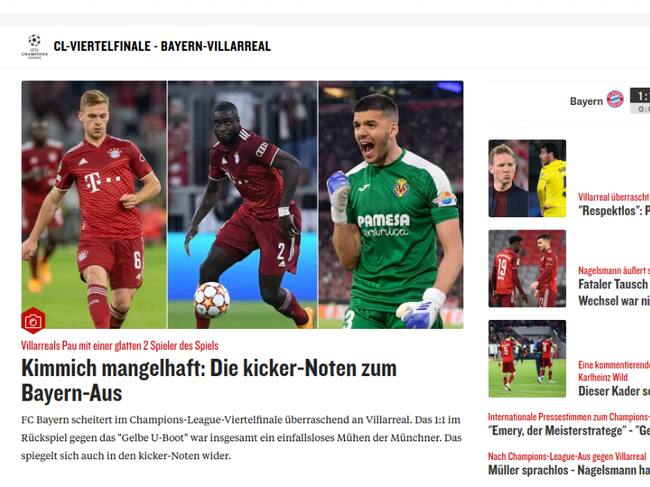Open the Kimmich player photo
The width and height of the screenshot is (650, 487).
[94, 204]
